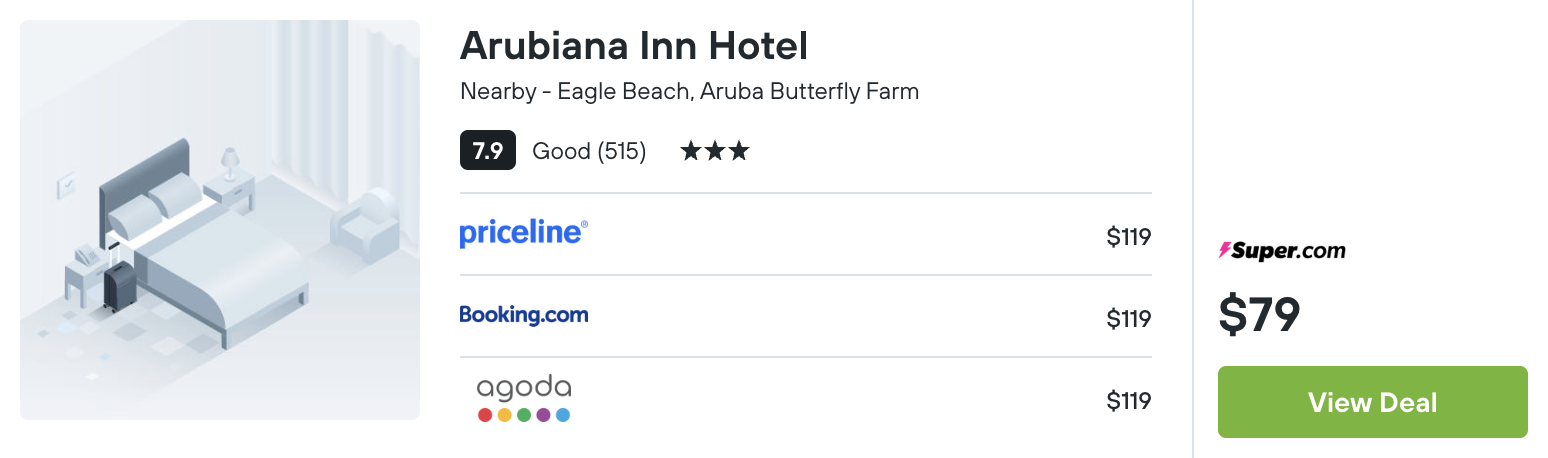Click the three-star rating icons
The height and width of the screenshot is (458, 1548).
tap(714, 152)
